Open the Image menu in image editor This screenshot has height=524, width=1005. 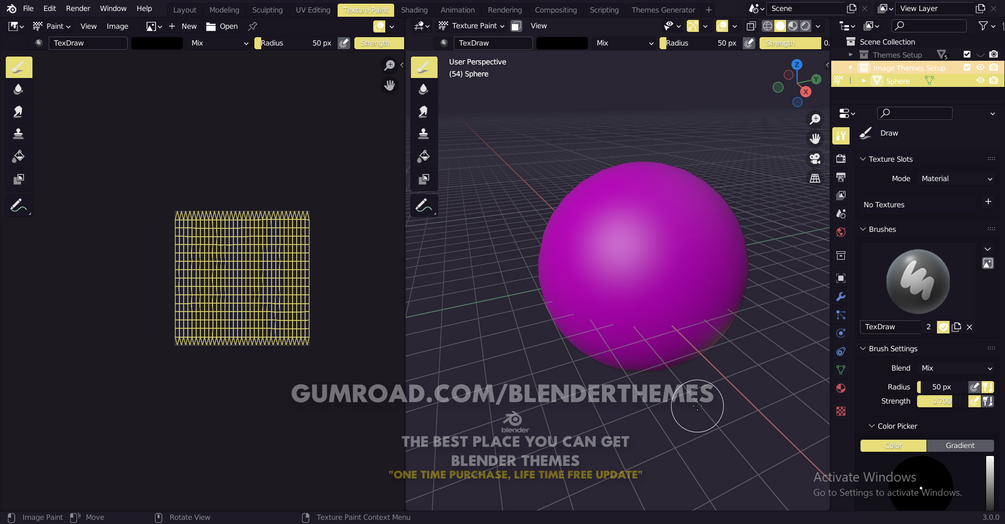(117, 26)
